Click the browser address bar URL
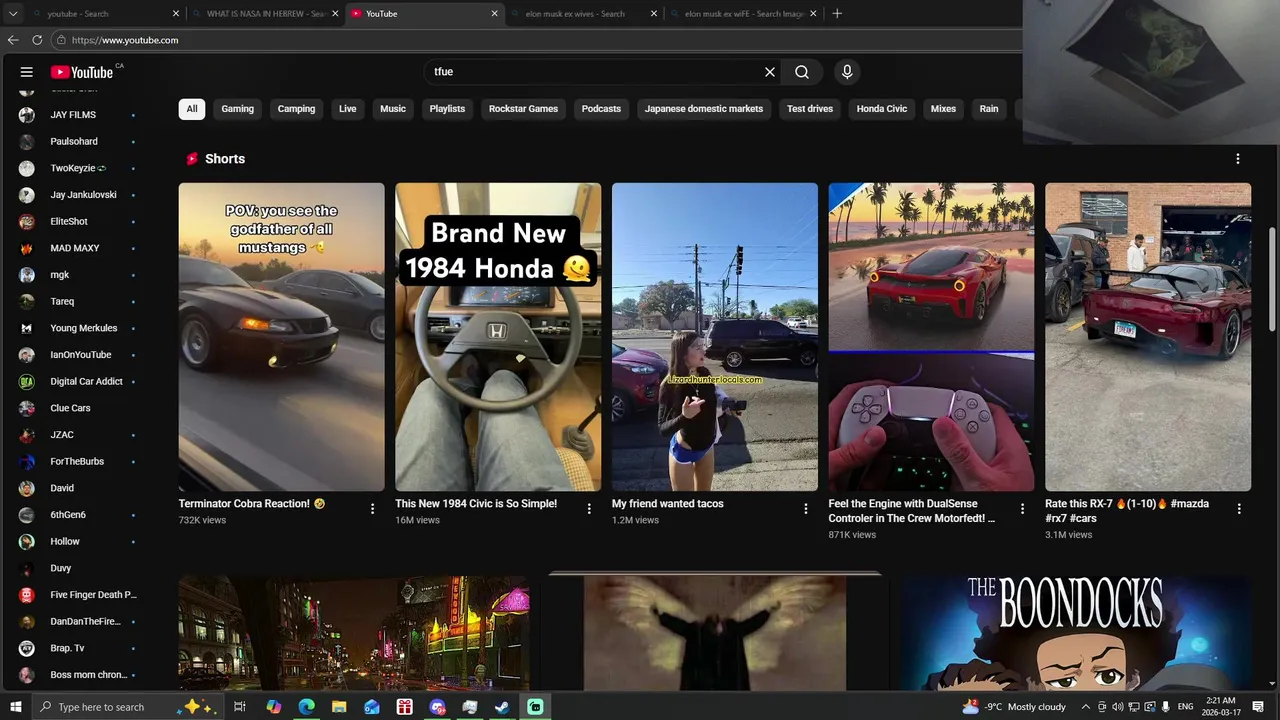 (125, 40)
